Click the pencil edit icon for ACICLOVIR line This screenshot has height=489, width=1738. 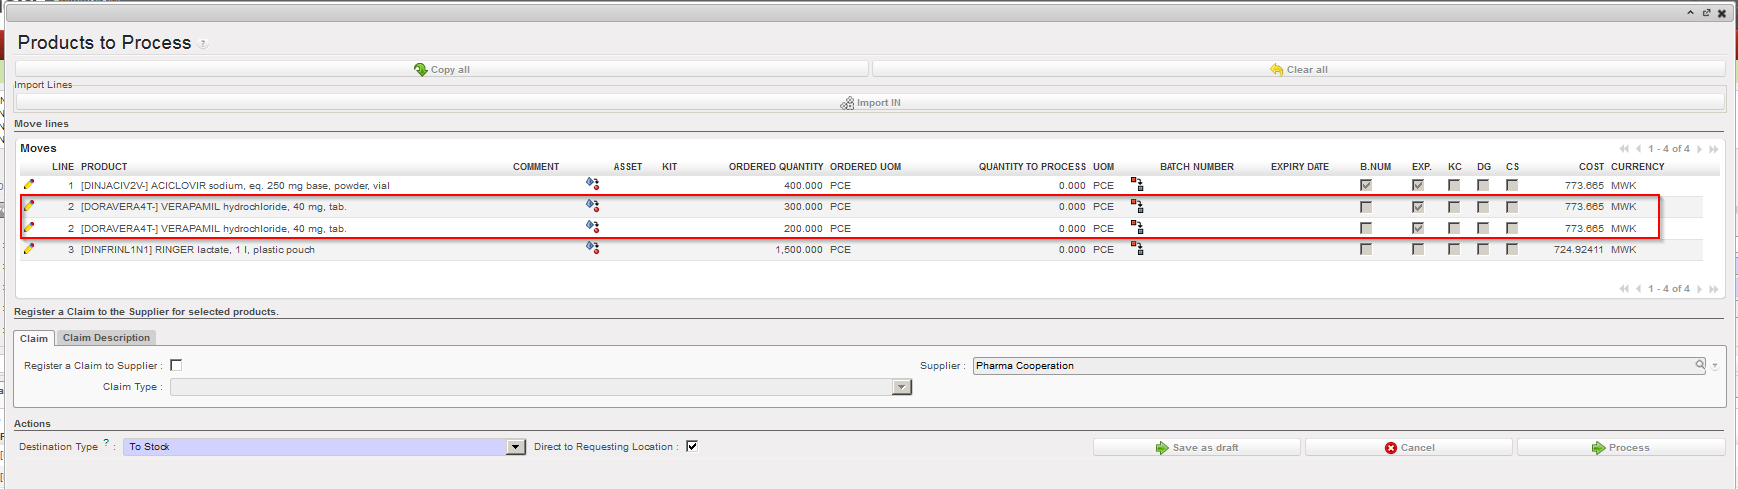pyautogui.click(x=29, y=185)
